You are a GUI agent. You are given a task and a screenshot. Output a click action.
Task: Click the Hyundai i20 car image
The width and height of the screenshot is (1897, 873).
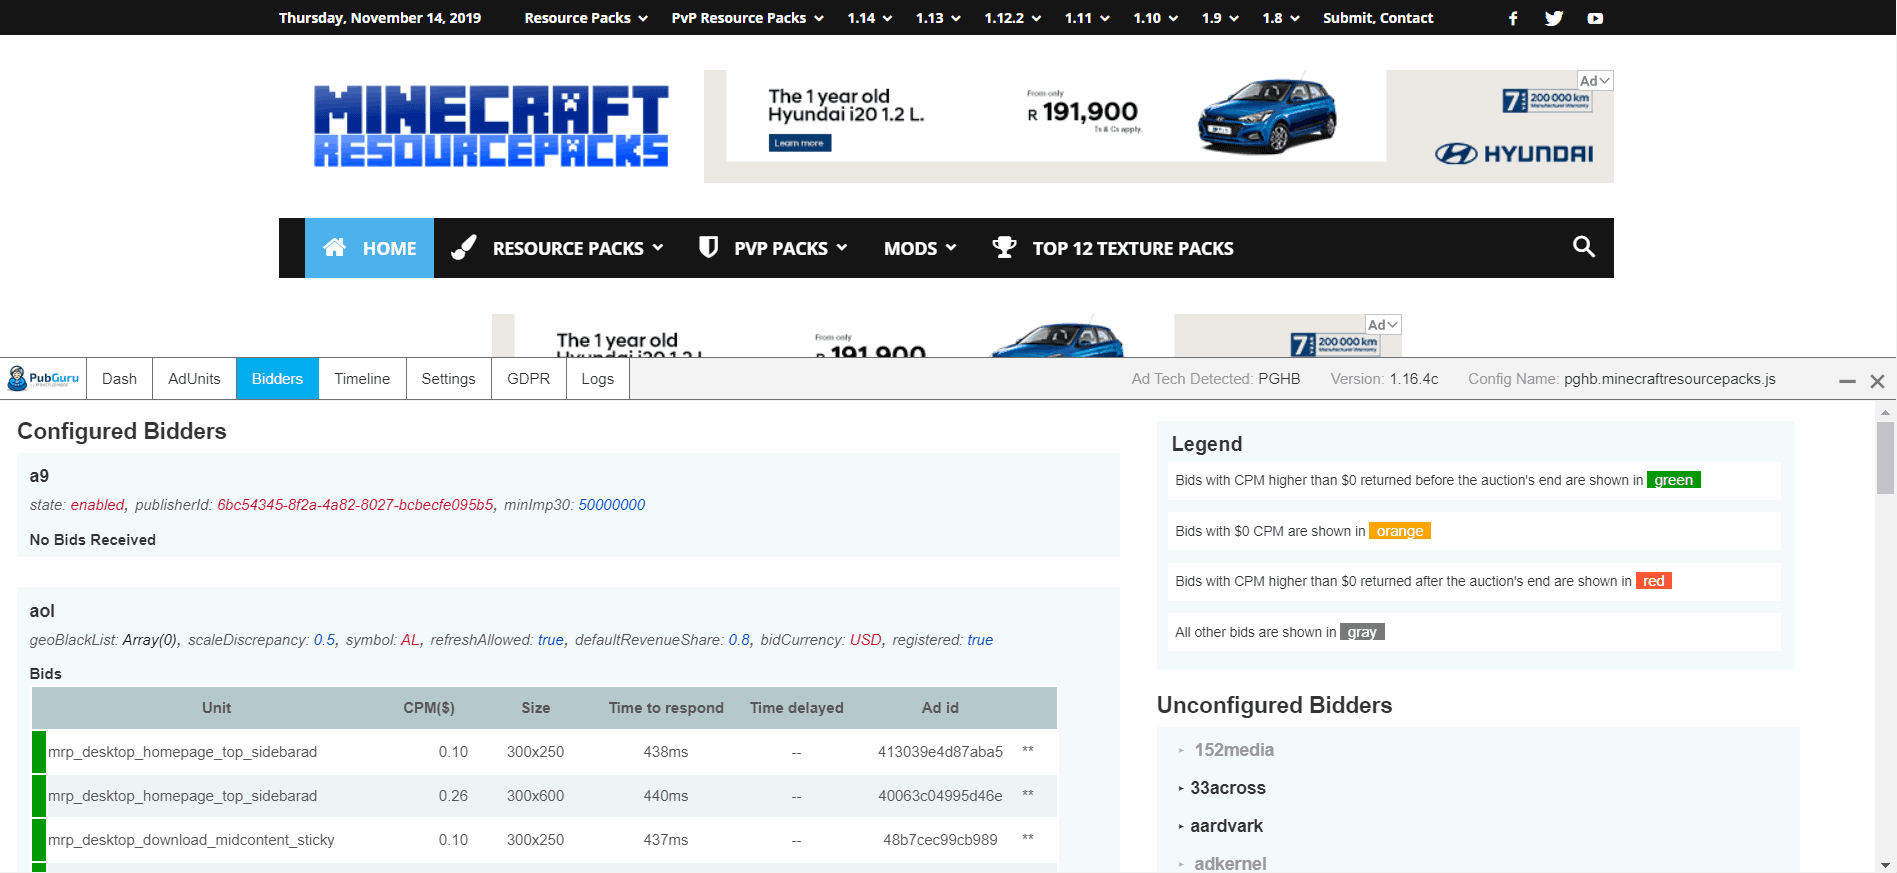coord(1267,115)
